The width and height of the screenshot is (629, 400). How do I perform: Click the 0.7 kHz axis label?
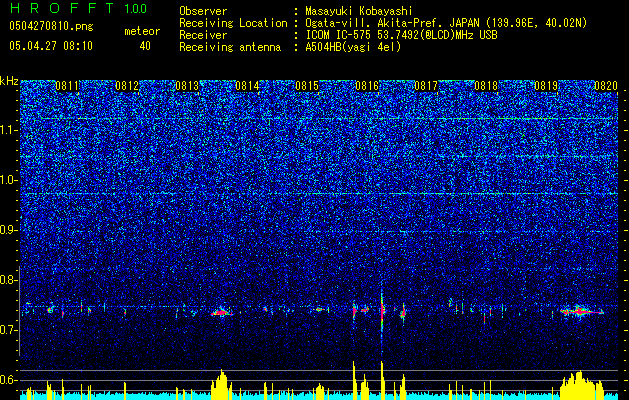click(9, 330)
